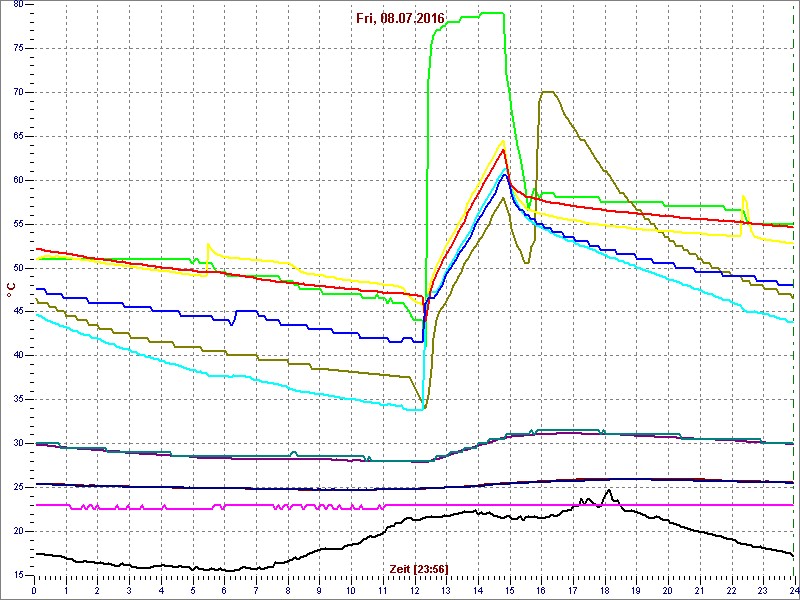Viewport: 800px width, 600px height.
Task: Click hour 18 on the time axis
Action: pos(605,588)
